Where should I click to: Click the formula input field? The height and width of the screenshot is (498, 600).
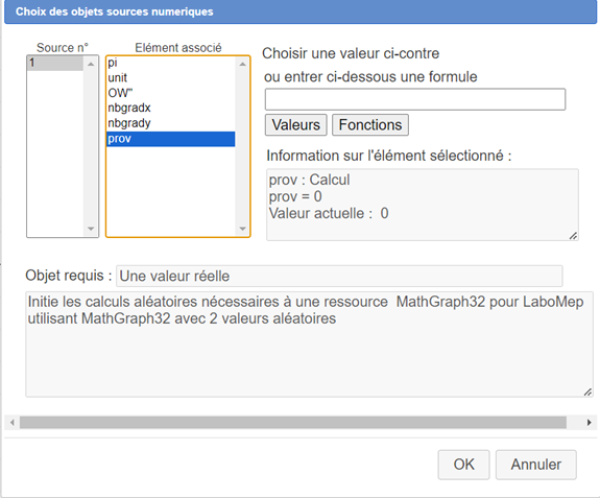415,99
